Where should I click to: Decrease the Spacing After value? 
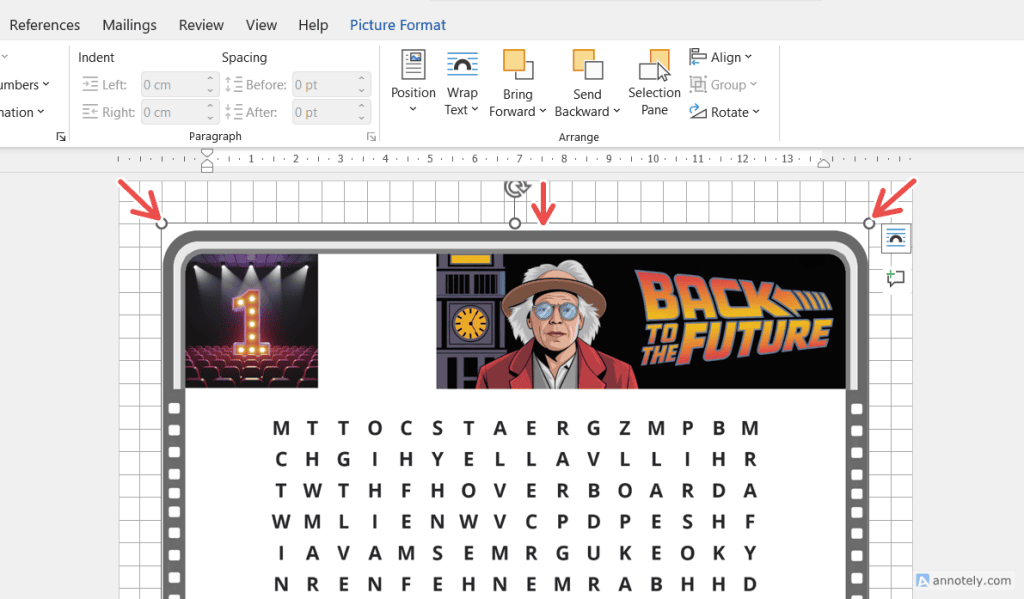tap(362, 118)
